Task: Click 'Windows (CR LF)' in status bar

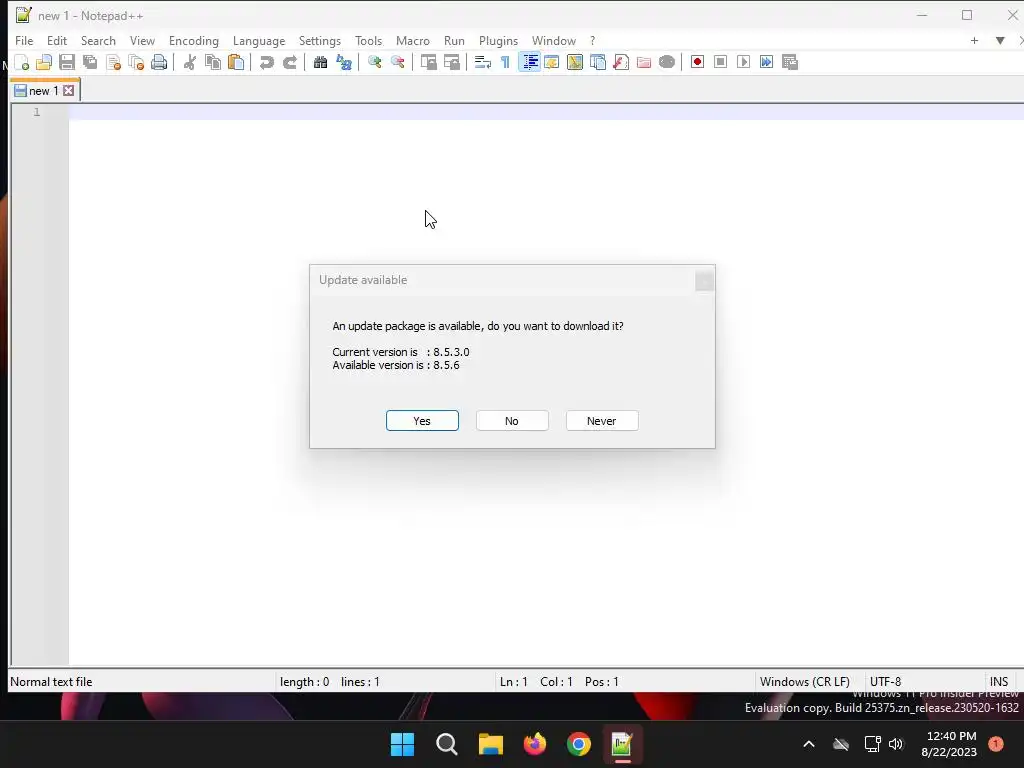Action: coord(805,682)
